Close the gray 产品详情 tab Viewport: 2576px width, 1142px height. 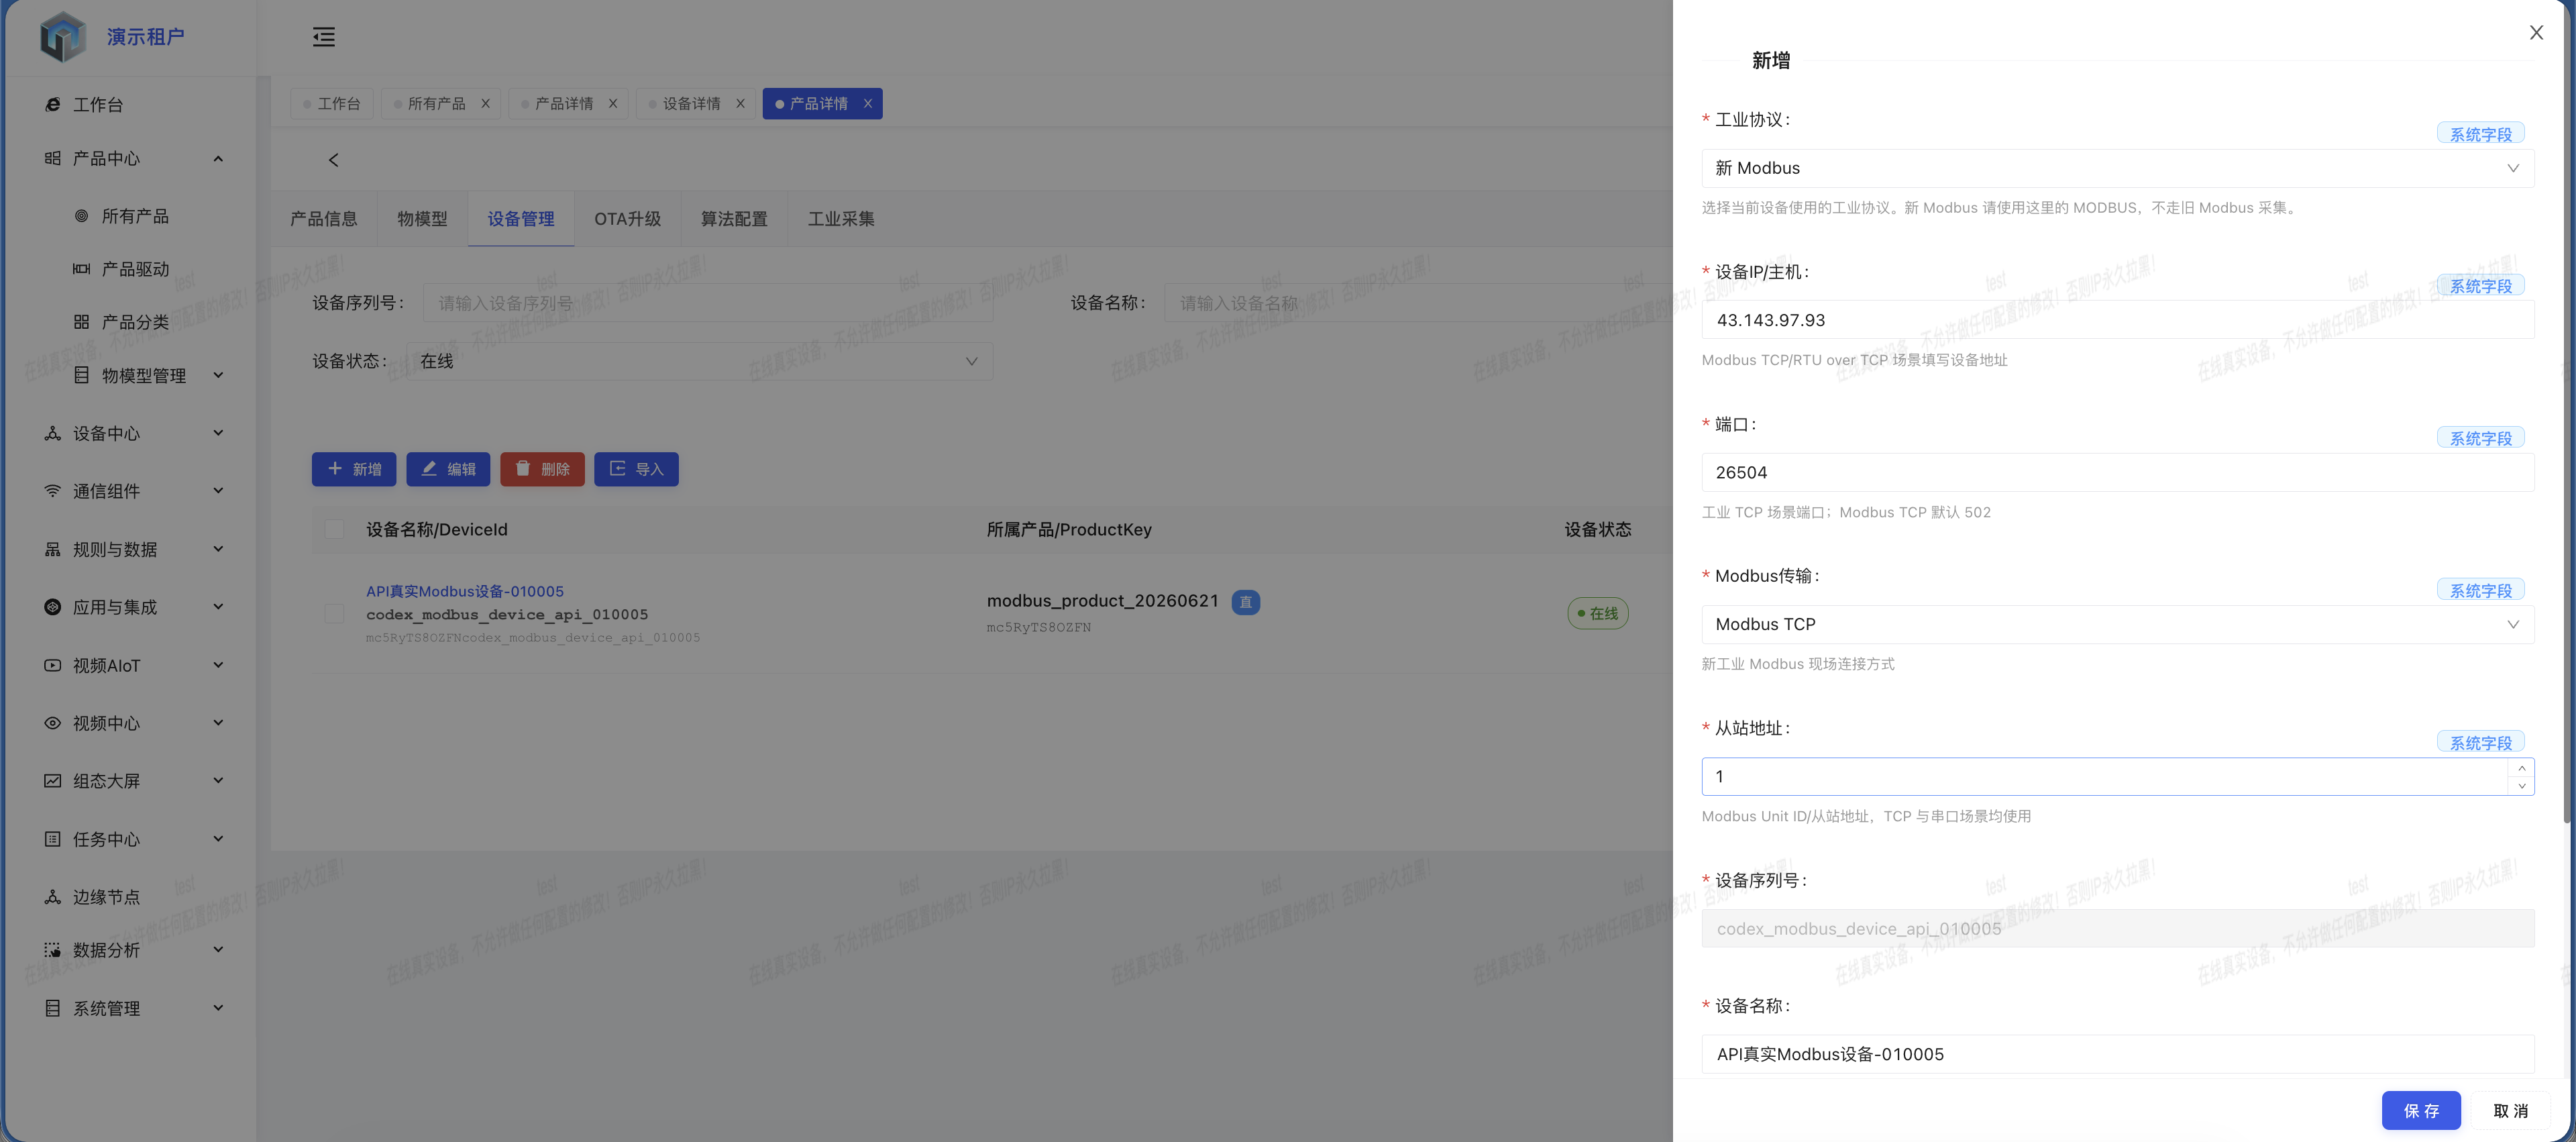613,104
